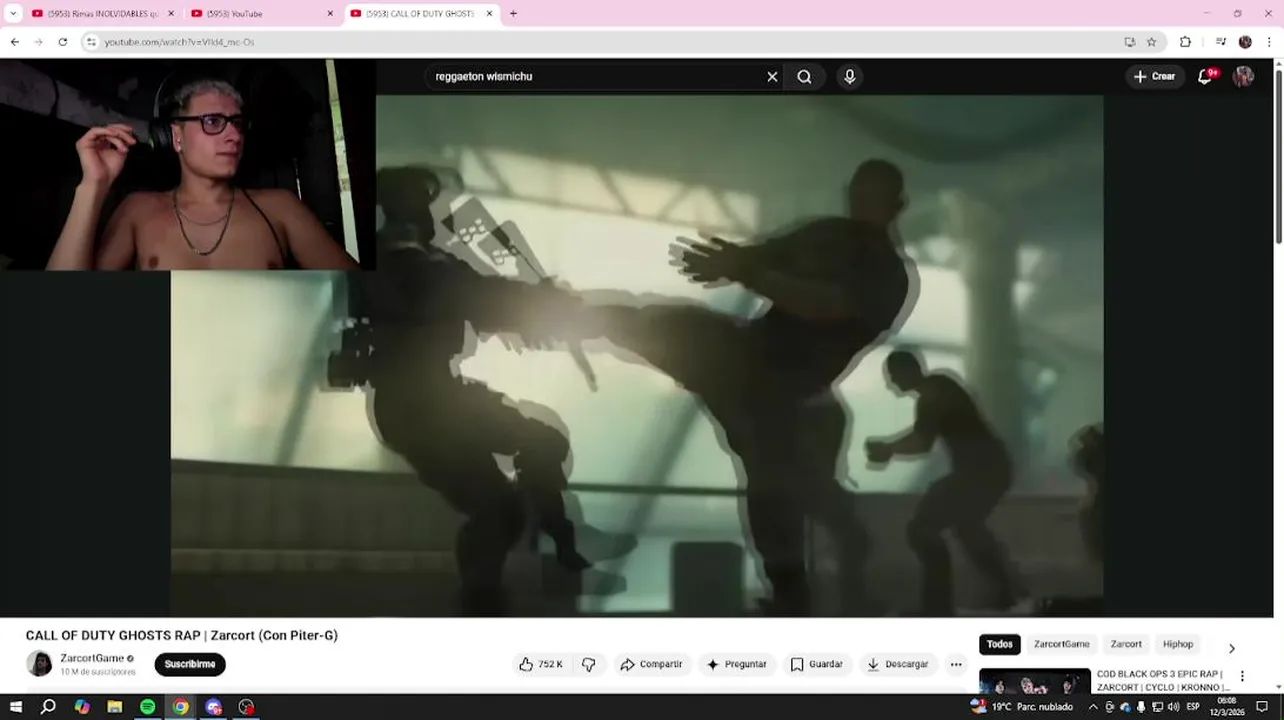Clear the YouTube search text with the X
The height and width of the screenshot is (720, 1284).
(x=772, y=77)
